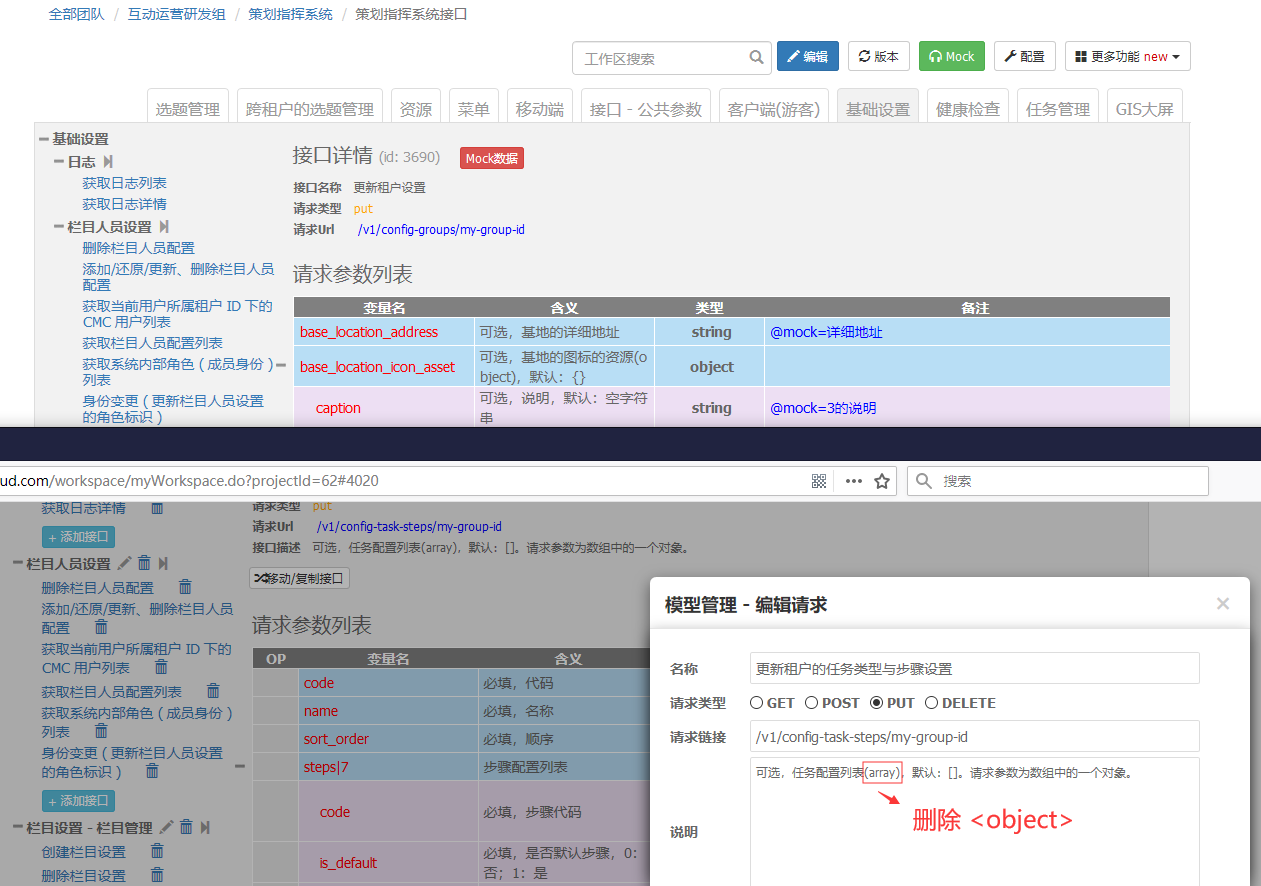
Task: Delete 栏目设置 - 栏目管理 group via trash icon
Action: coord(186,827)
